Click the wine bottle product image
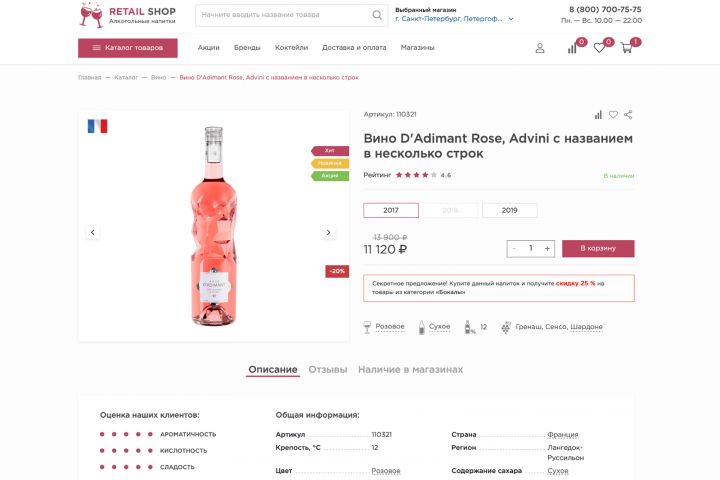 point(213,225)
